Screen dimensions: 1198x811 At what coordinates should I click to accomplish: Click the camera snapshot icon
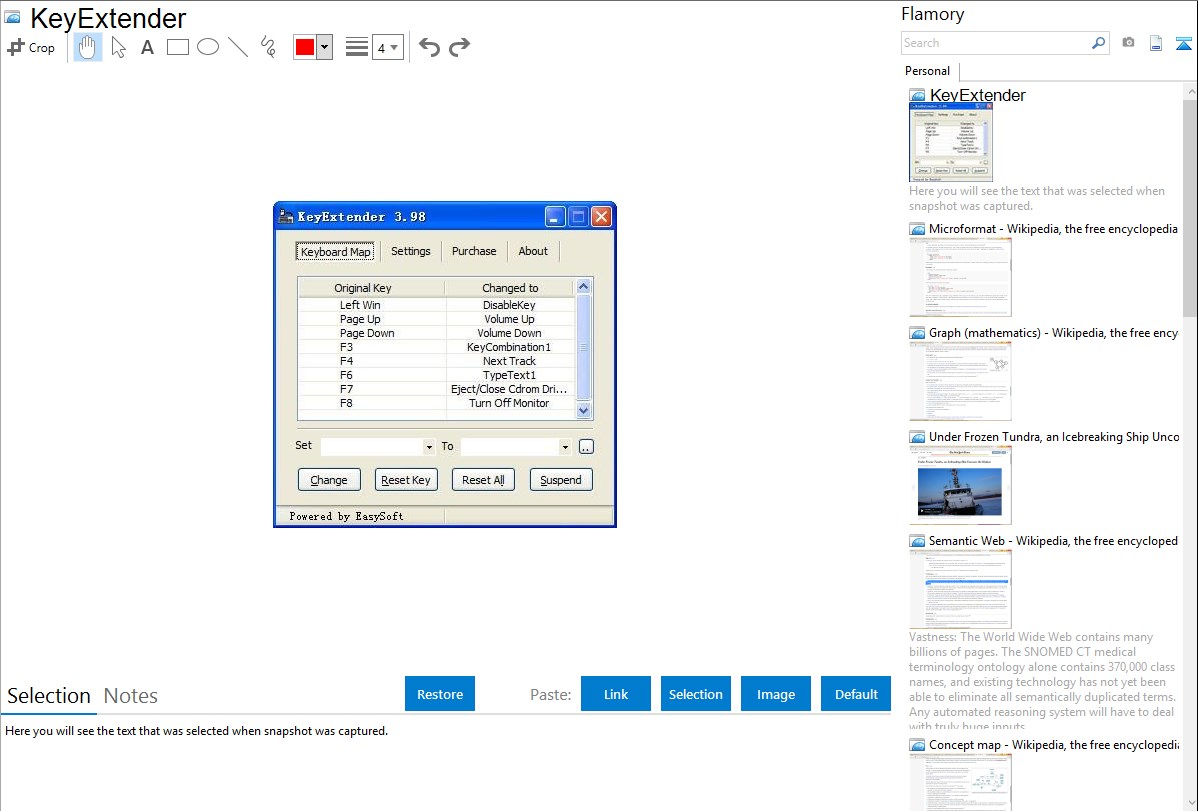[x=1128, y=43]
